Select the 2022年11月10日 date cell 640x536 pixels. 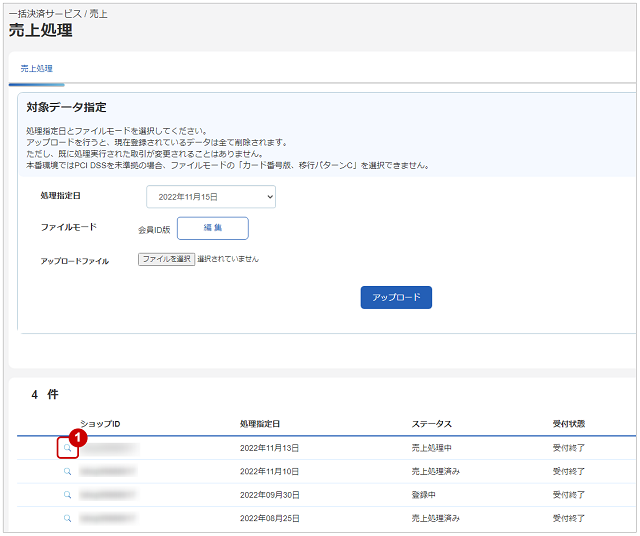point(269,472)
